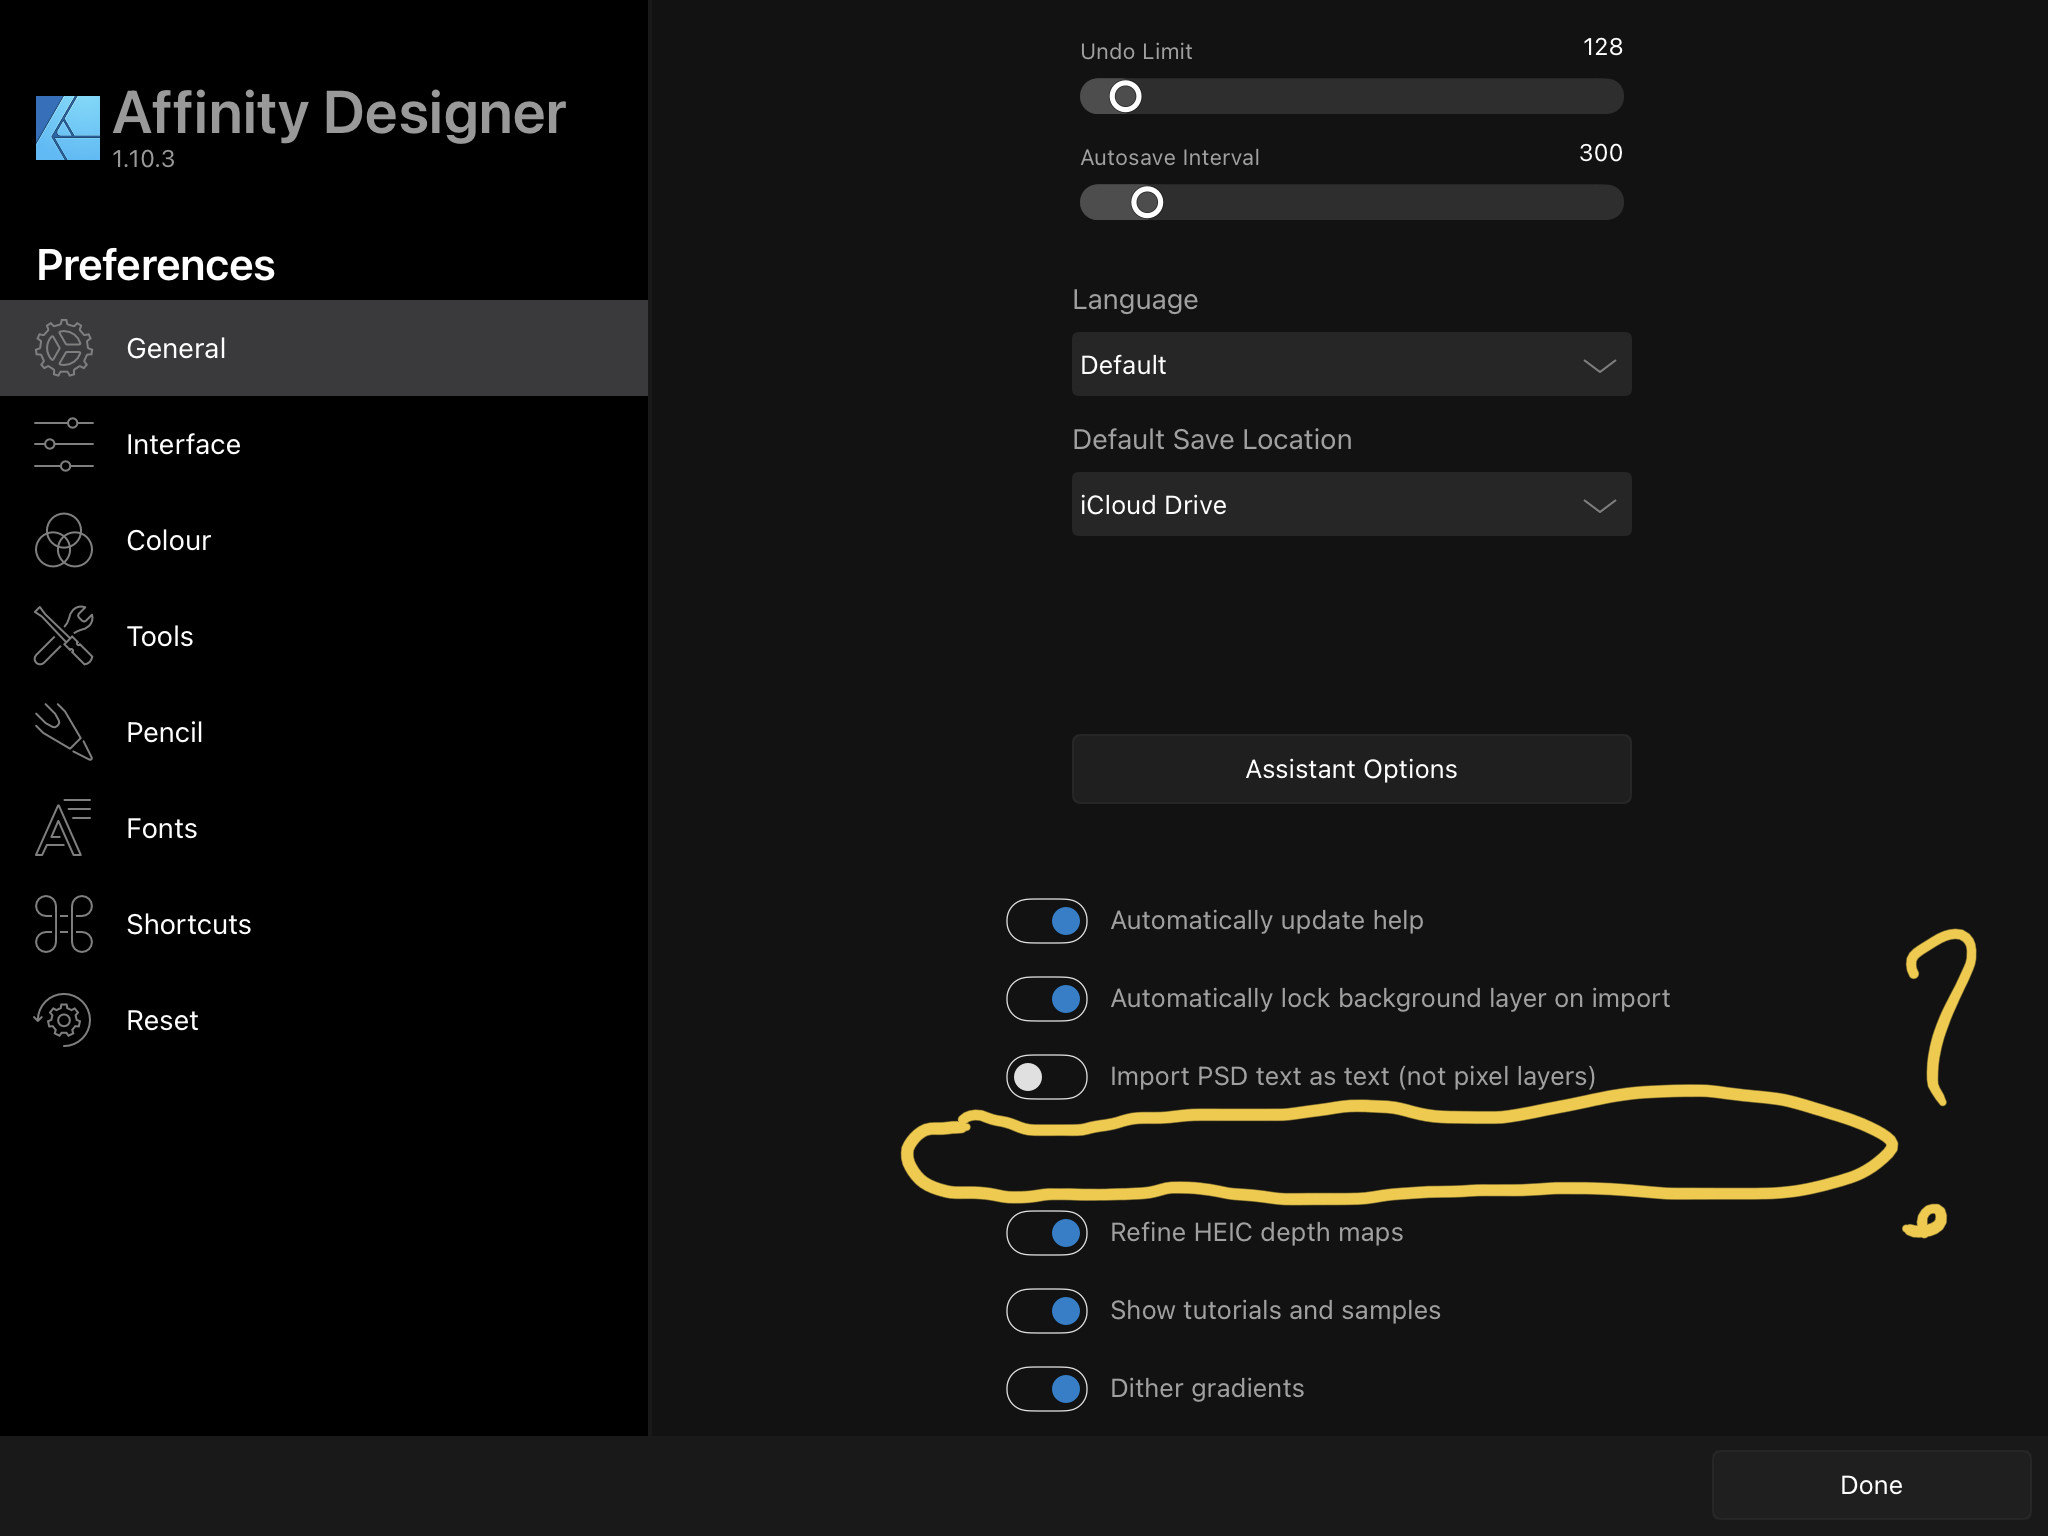Screen dimensions: 2048x1536
Task: Click the Language label
Action: click(1135, 300)
